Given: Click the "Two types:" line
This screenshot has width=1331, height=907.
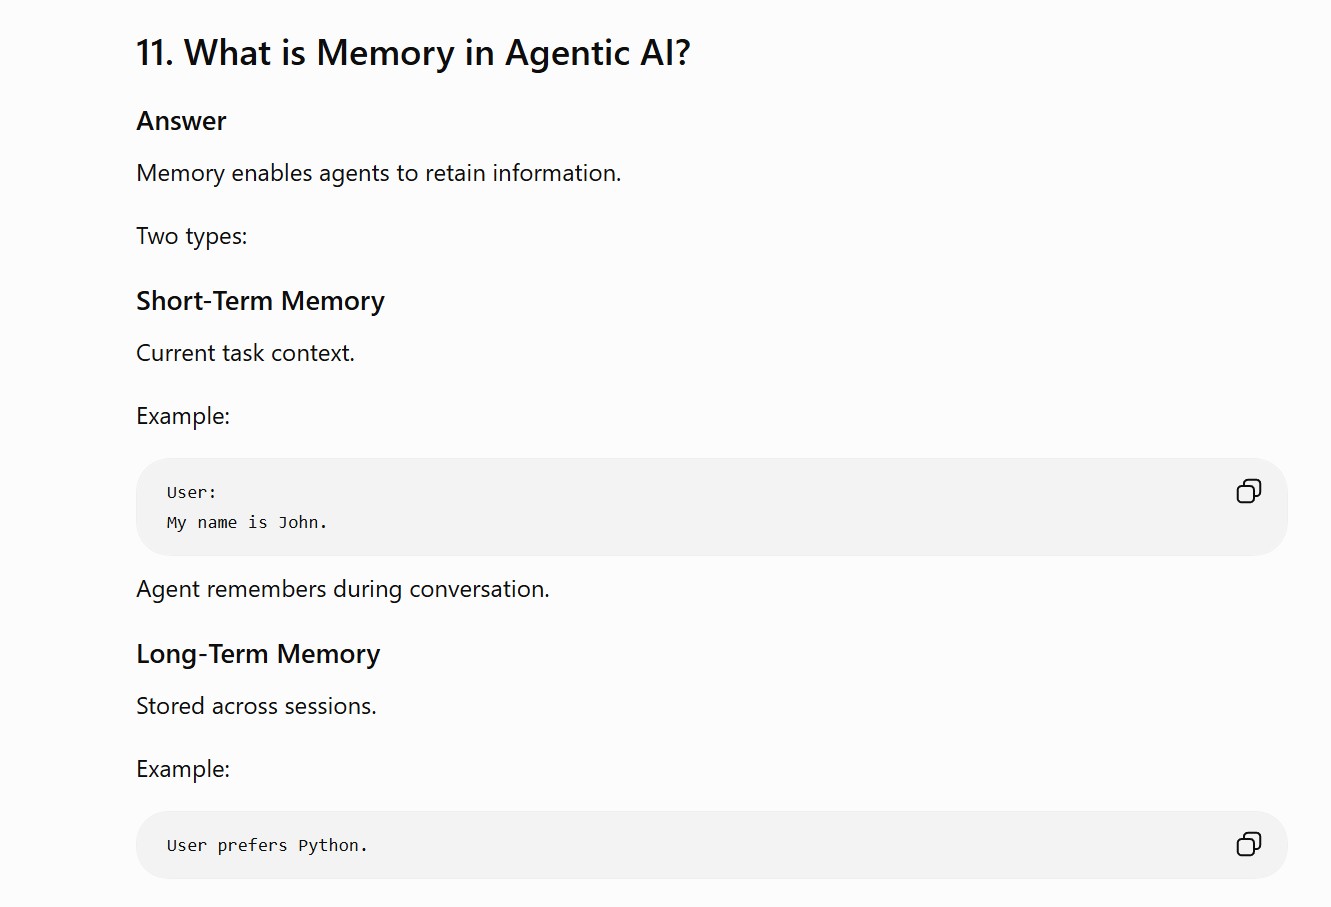Looking at the screenshot, I should (x=191, y=237).
